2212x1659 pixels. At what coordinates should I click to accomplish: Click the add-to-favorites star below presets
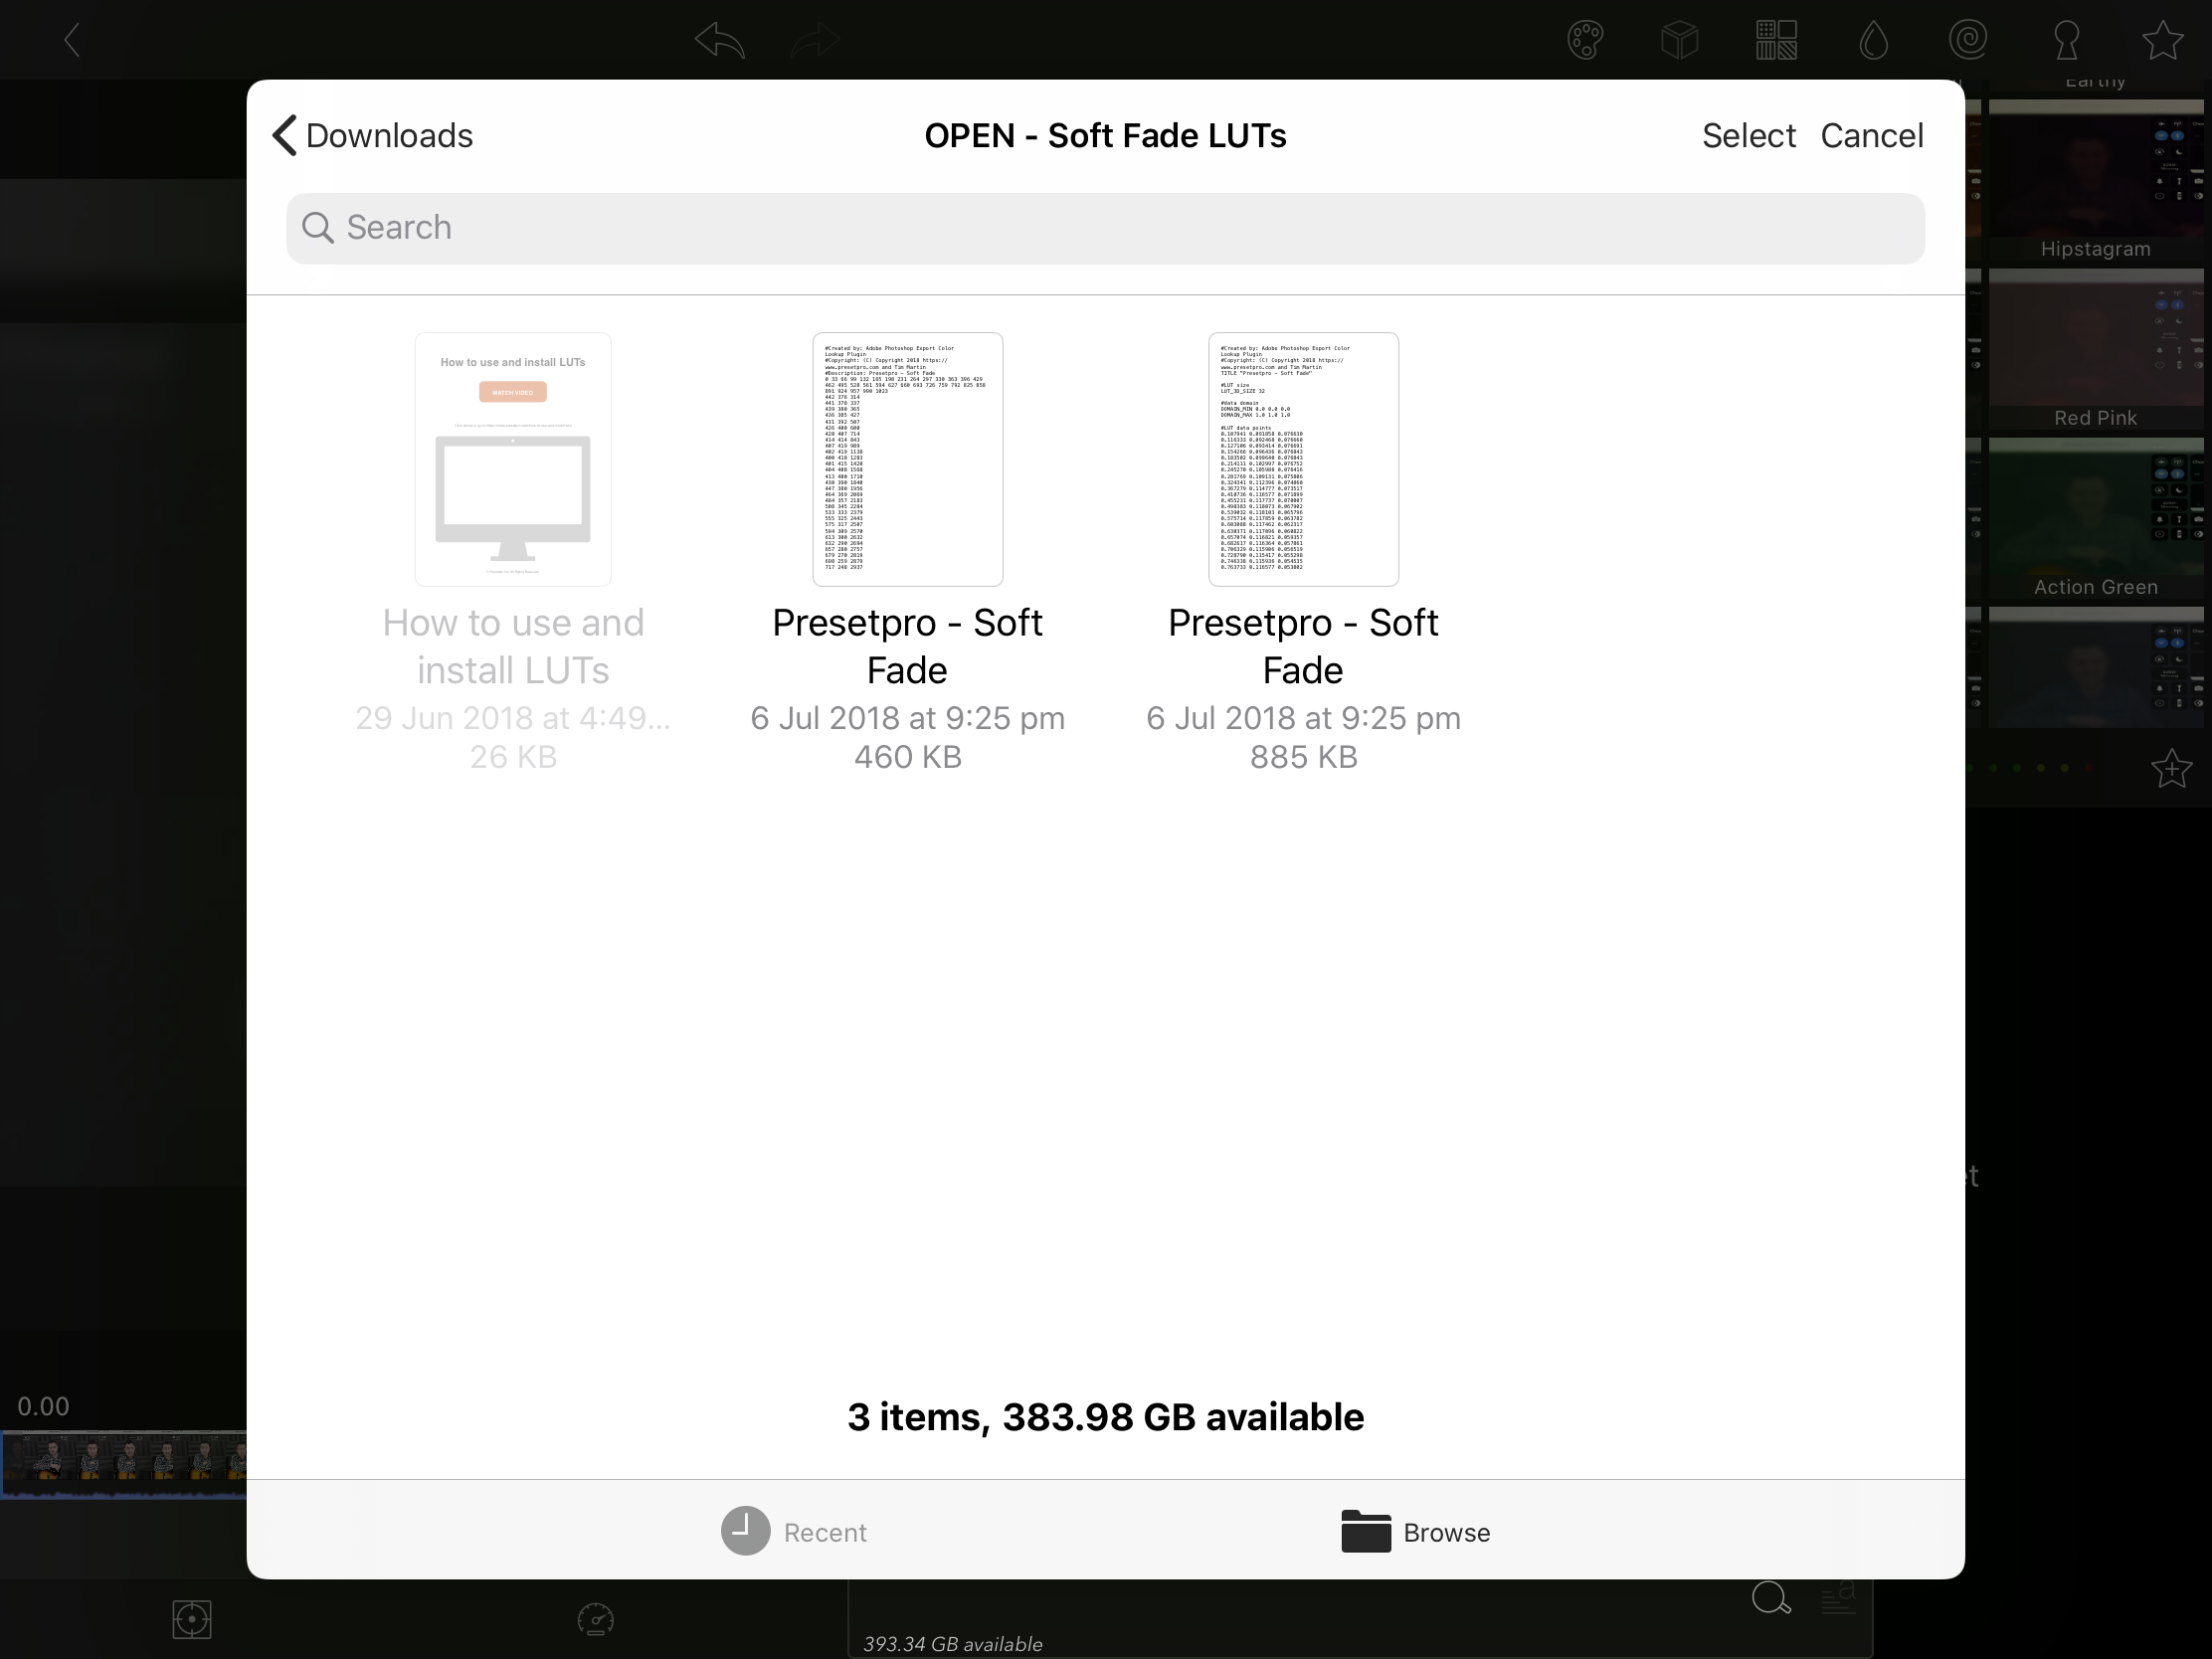pyautogui.click(x=2171, y=768)
